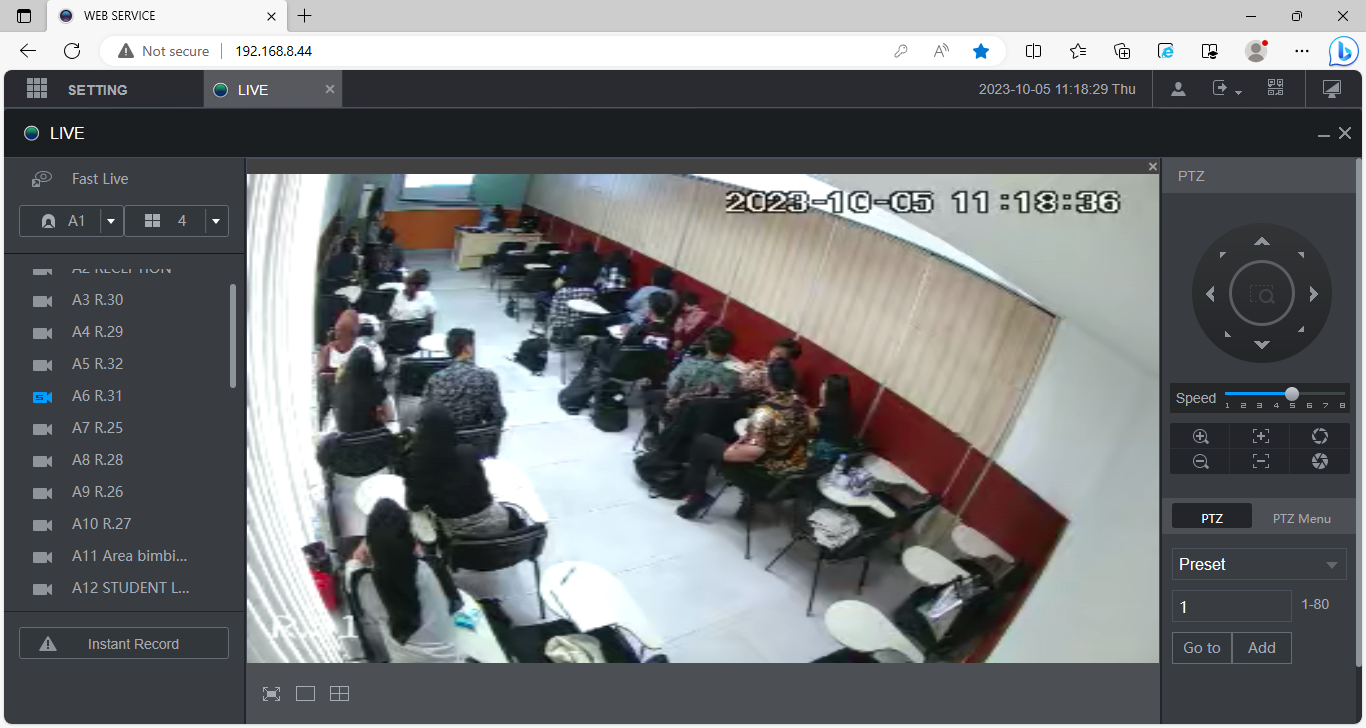Open the SETTING menu
Image resolution: width=1366 pixels, height=728 pixels.
[98, 90]
